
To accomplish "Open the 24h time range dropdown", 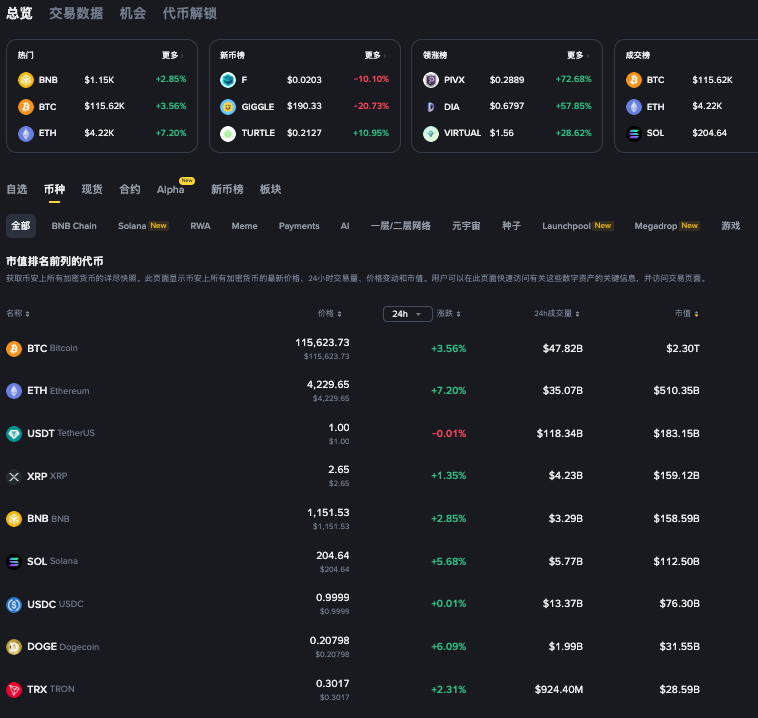I will [x=407, y=314].
